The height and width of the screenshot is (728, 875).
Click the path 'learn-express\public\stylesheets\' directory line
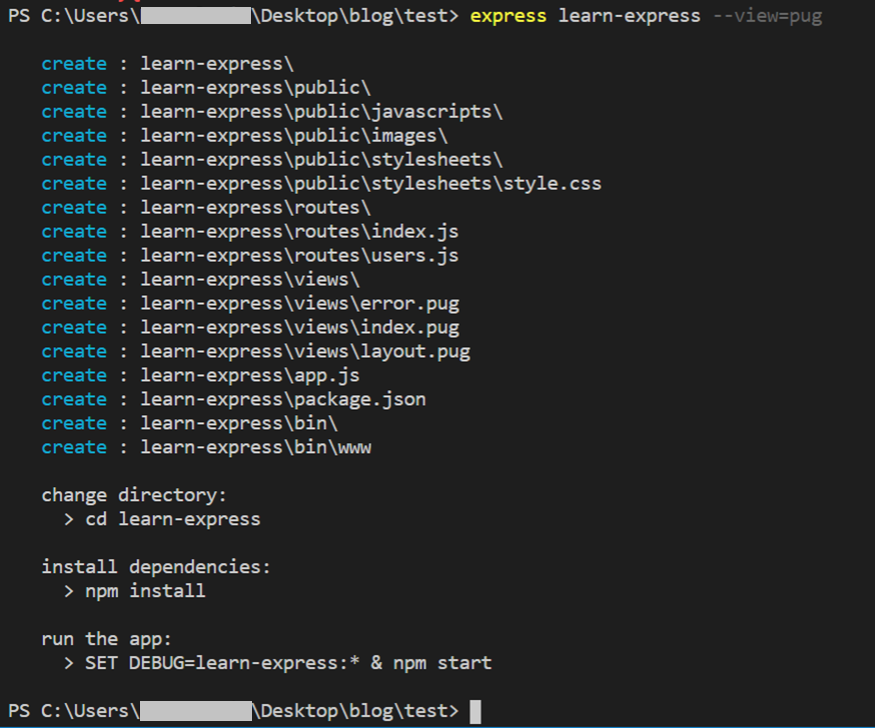(x=321, y=160)
